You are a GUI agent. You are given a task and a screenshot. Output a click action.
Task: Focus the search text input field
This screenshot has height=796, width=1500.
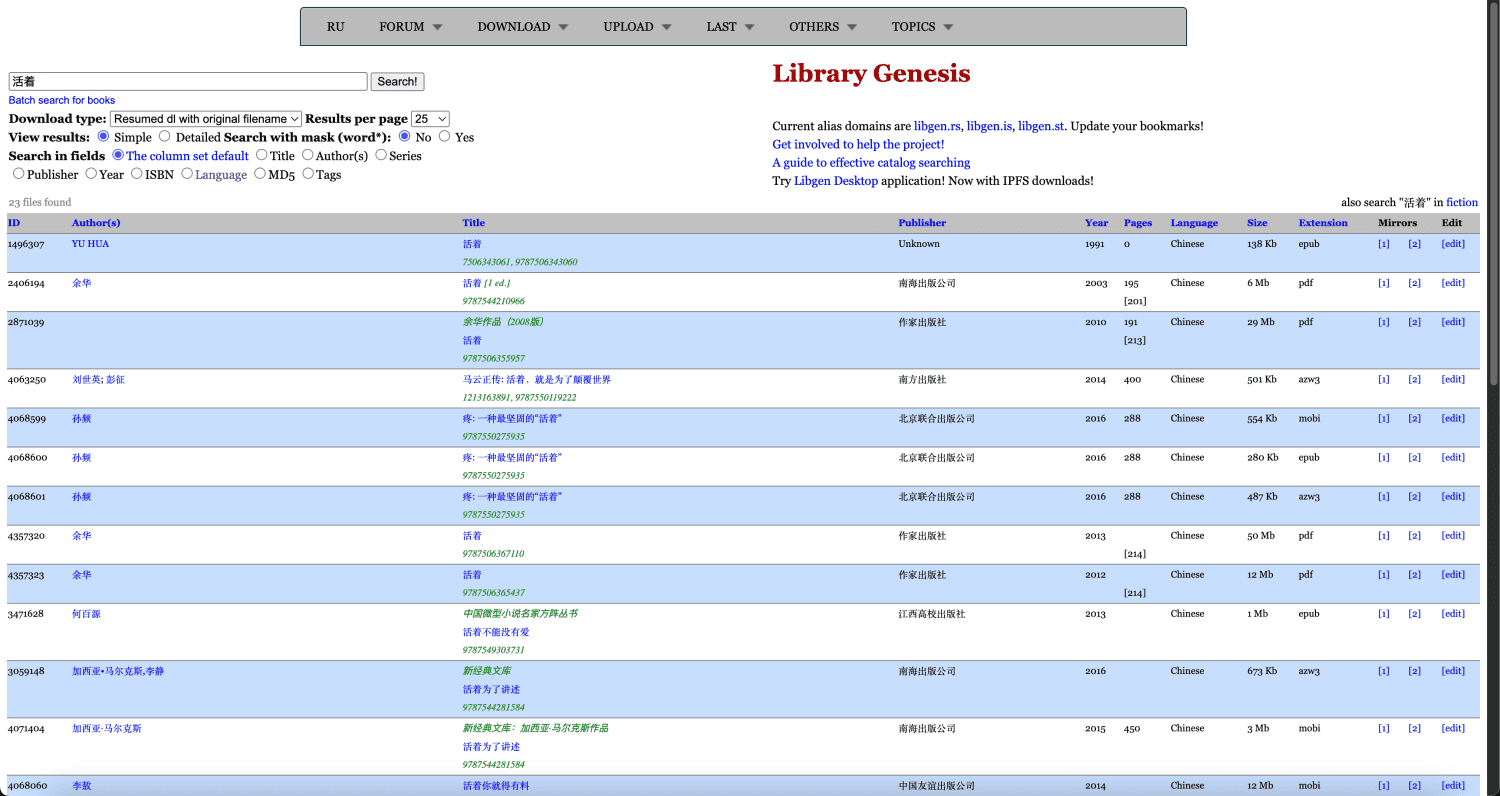pyautogui.click(x=188, y=82)
